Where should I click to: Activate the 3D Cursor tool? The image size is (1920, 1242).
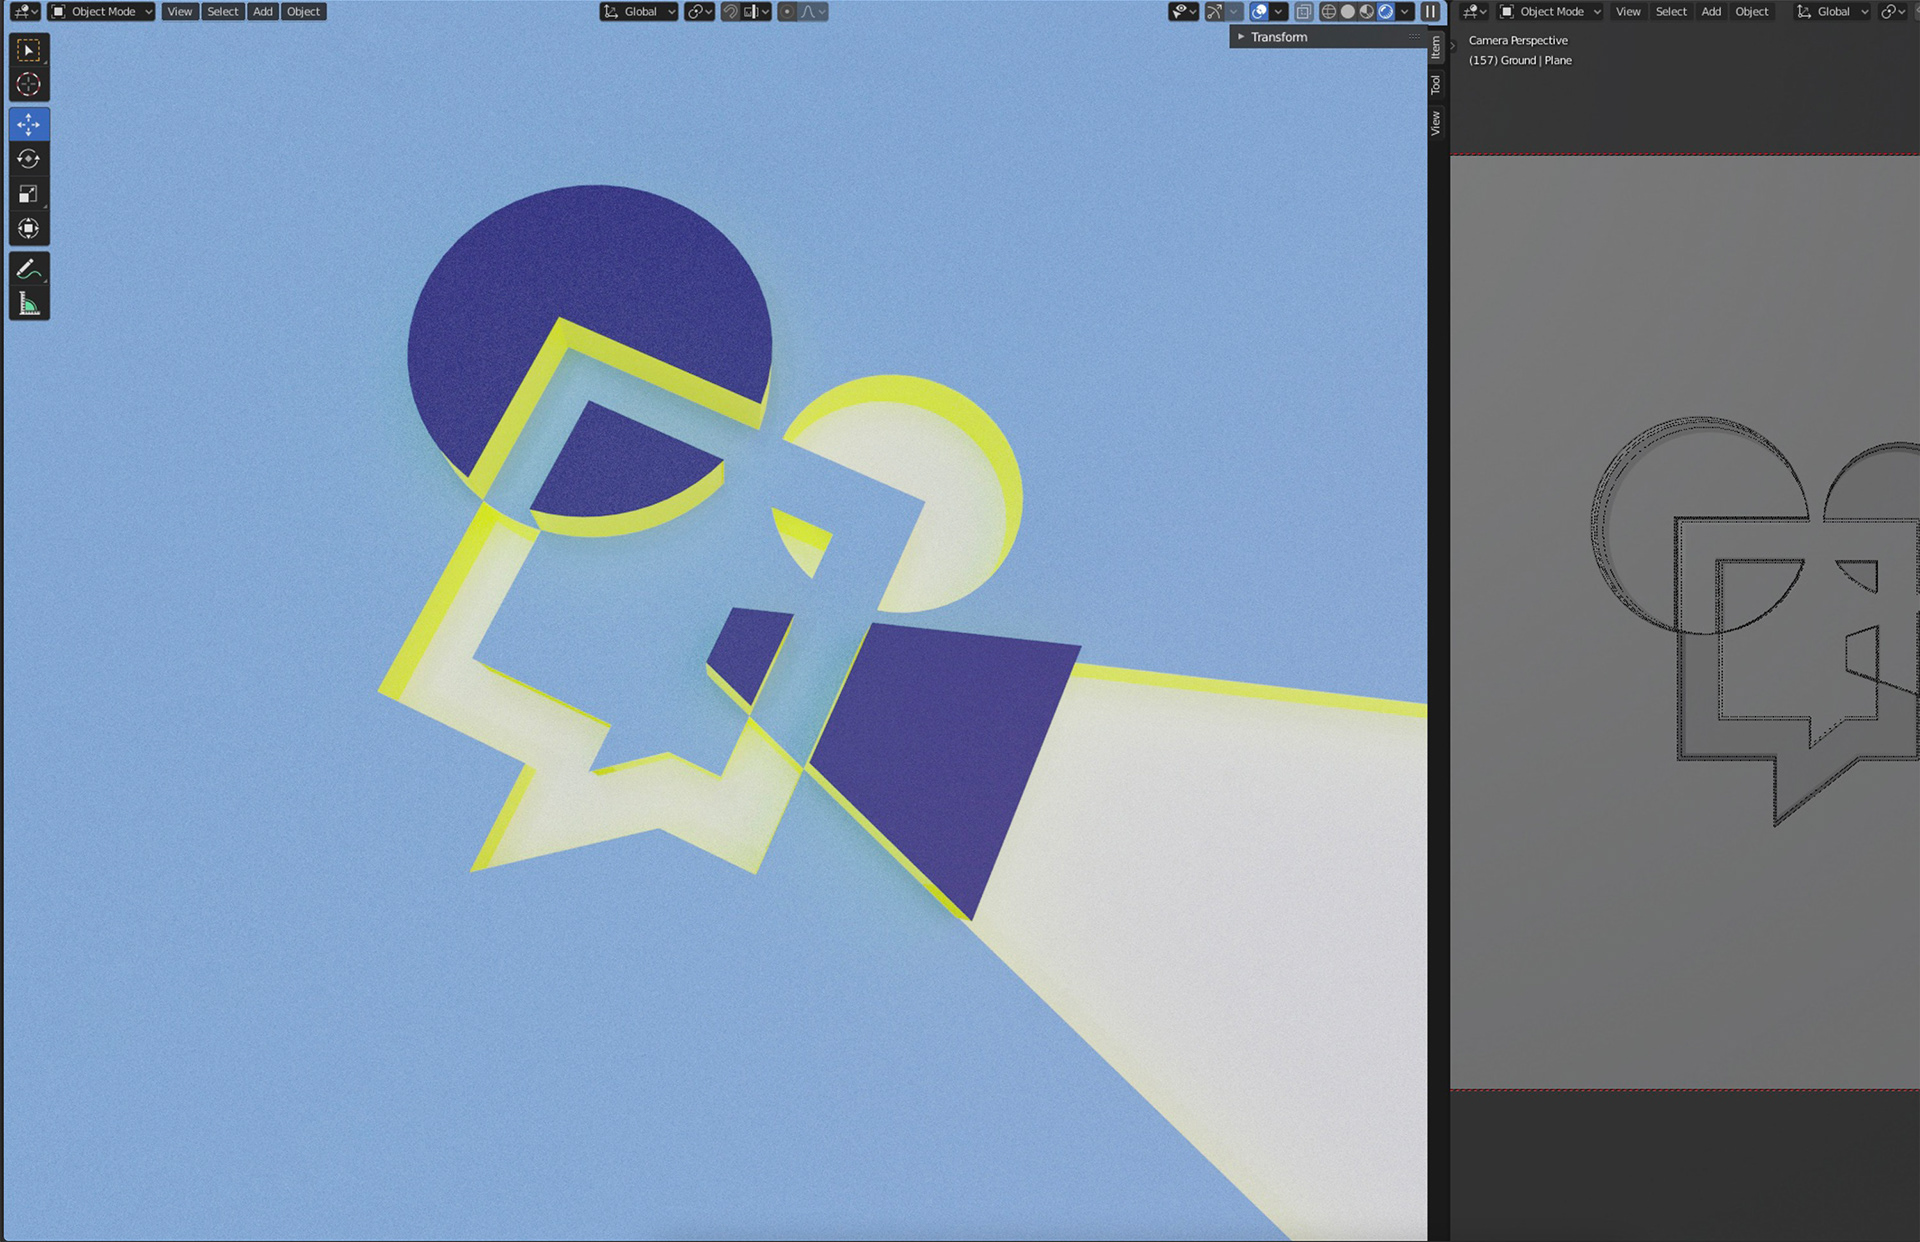coord(29,85)
